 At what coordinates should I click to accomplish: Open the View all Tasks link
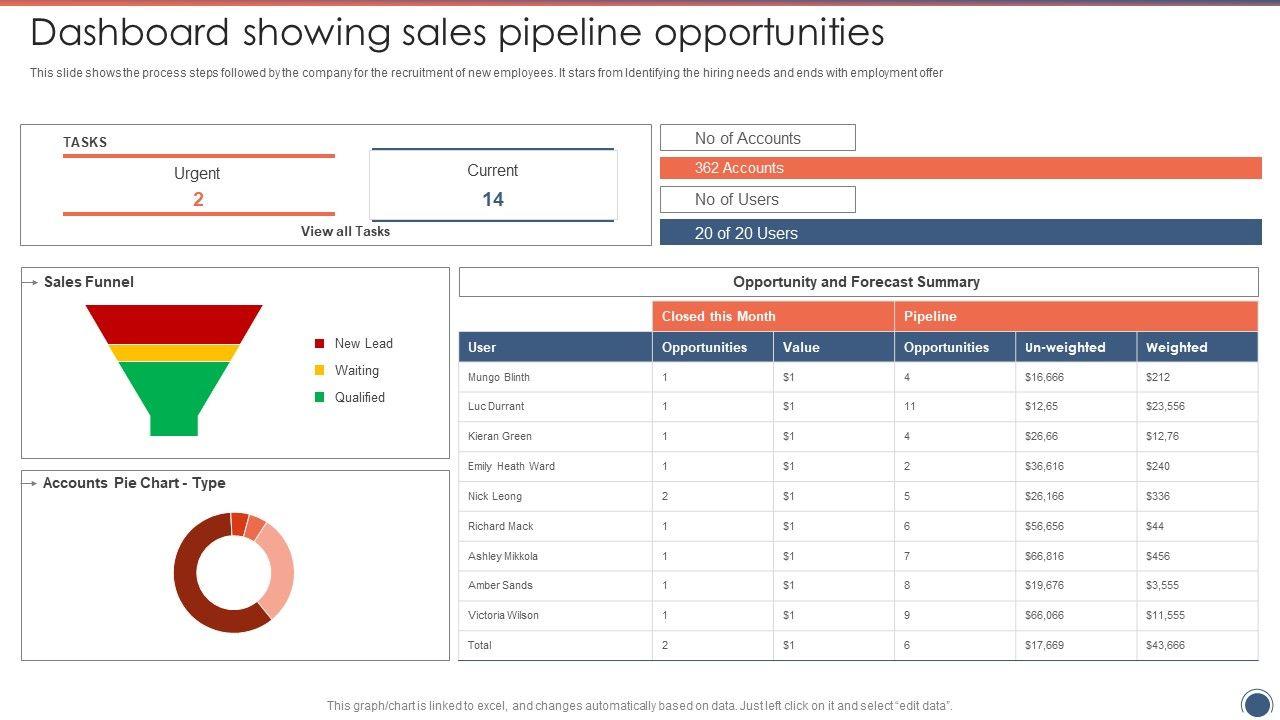345,231
